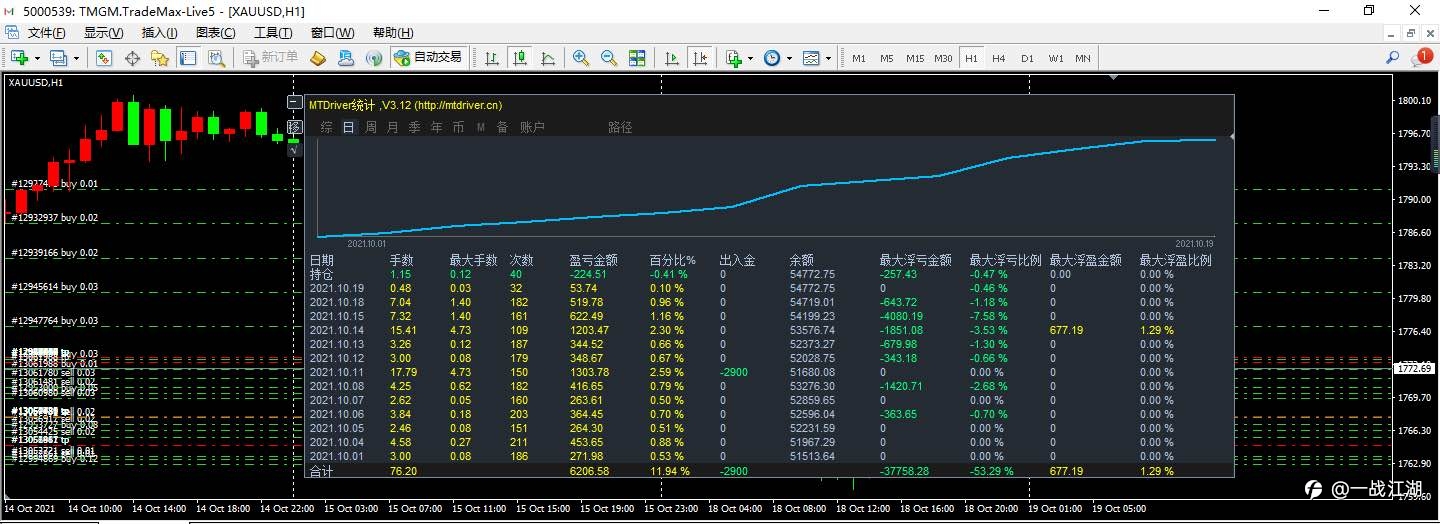Image resolution: width=1440 pixels, height=524 pixels.
Task: Select the 周 tab in MTDriver panel
Action: point(370,127)
